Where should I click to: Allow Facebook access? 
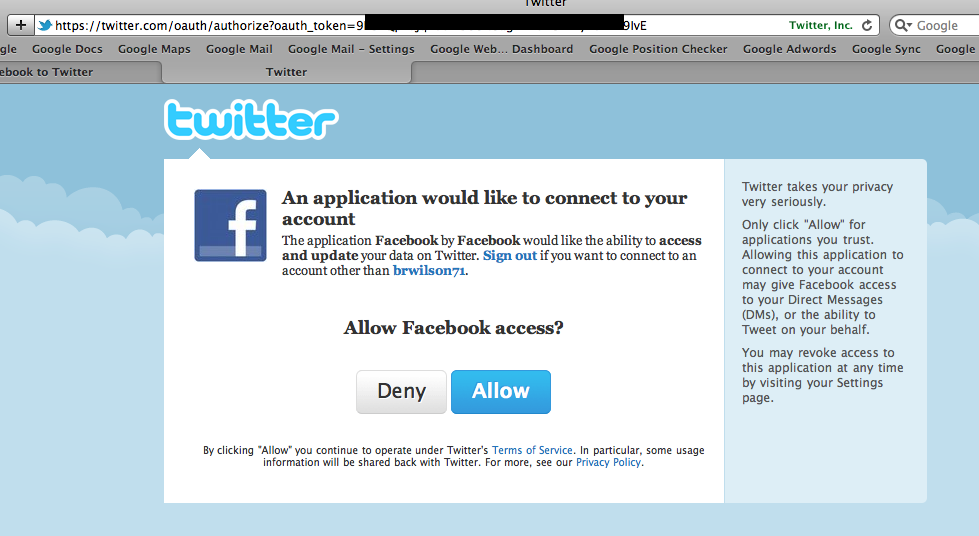coord(501,392)
